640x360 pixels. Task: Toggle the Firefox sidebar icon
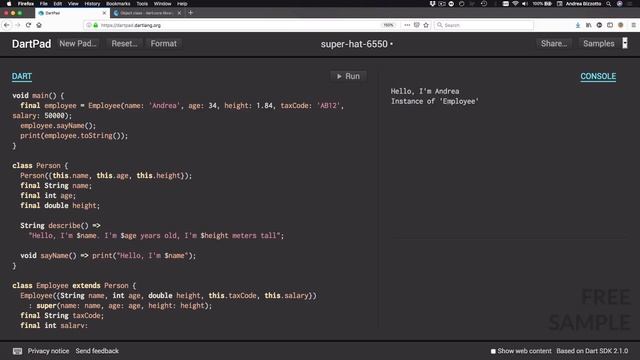point(610,25)
